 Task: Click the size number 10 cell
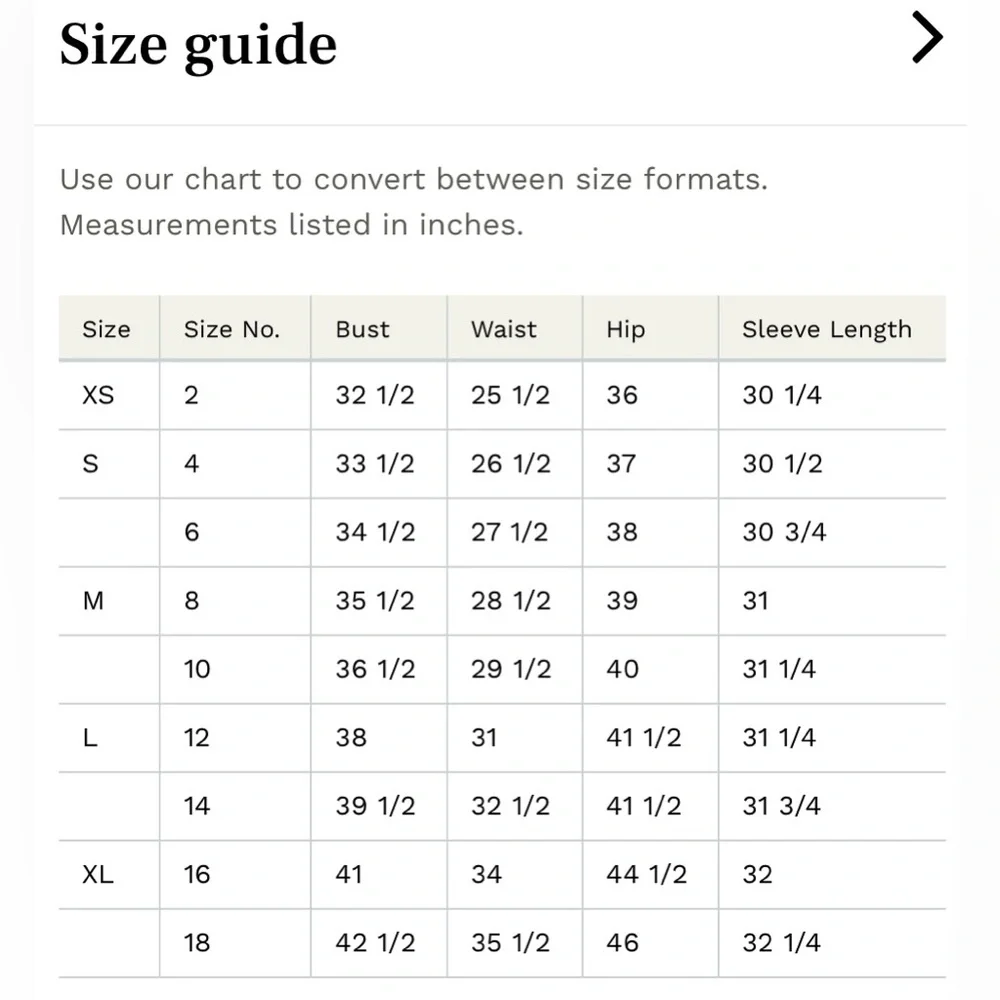197,669
